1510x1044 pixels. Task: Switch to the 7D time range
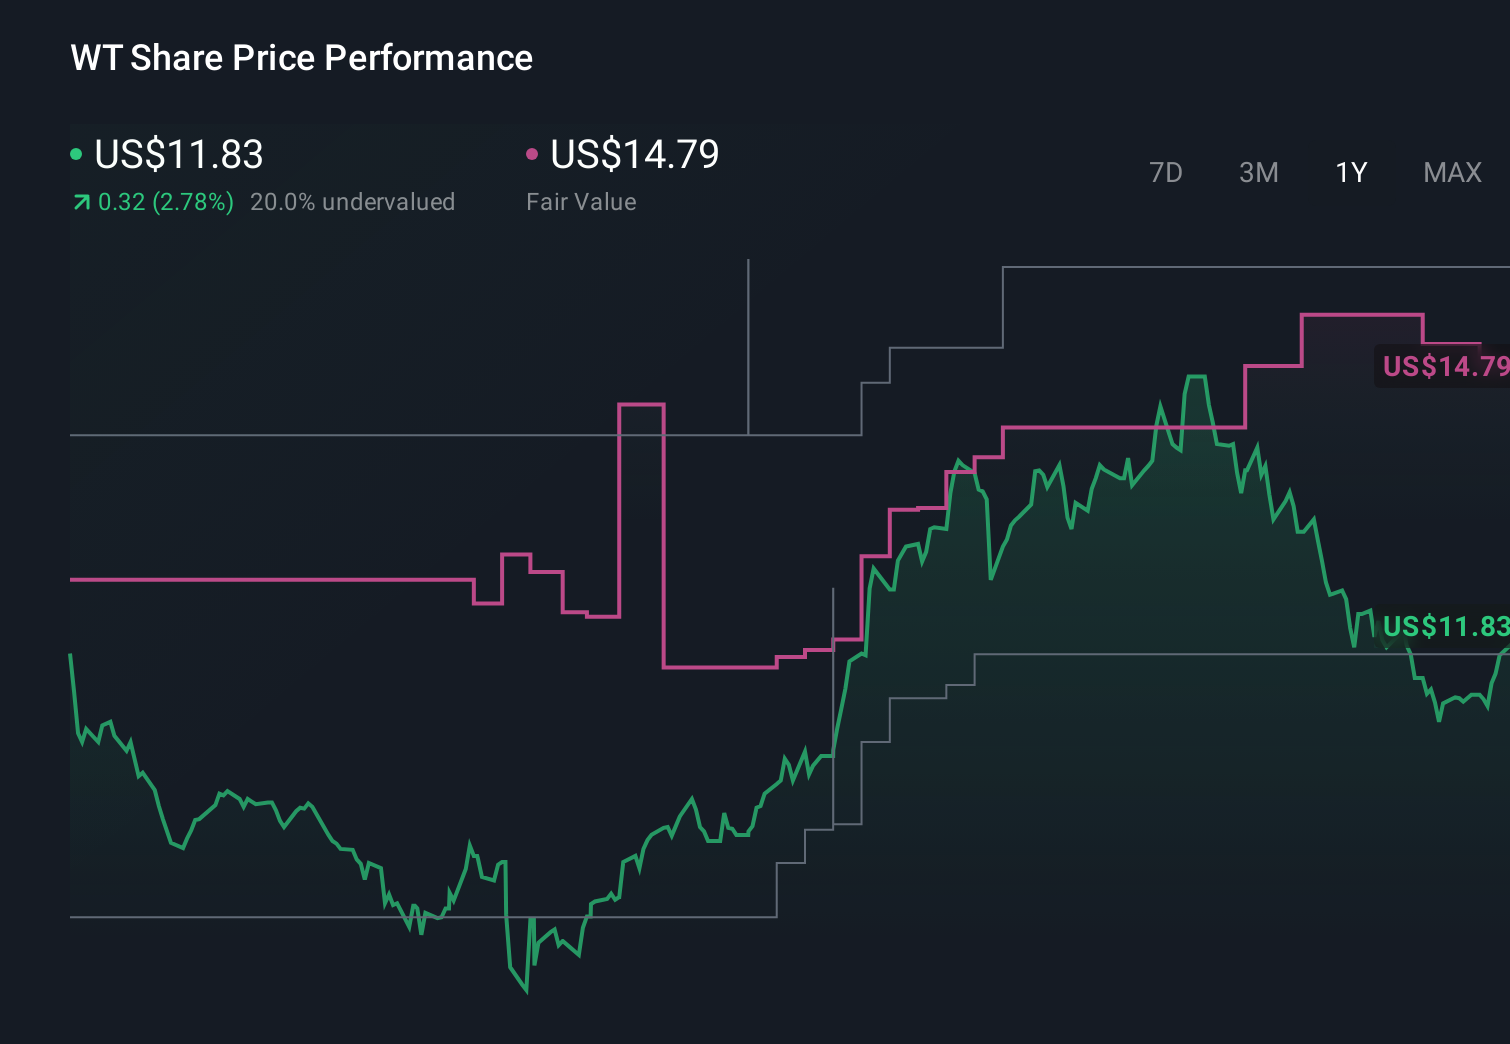tap(1166, 172)
